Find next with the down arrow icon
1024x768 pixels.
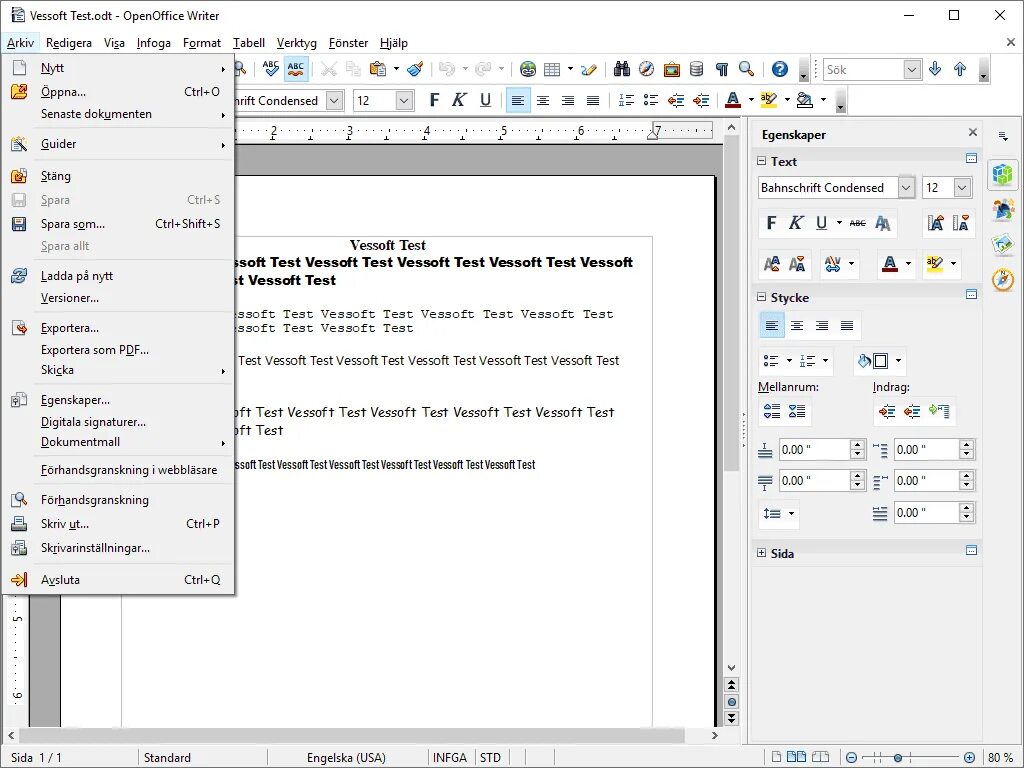coord(935,69)
